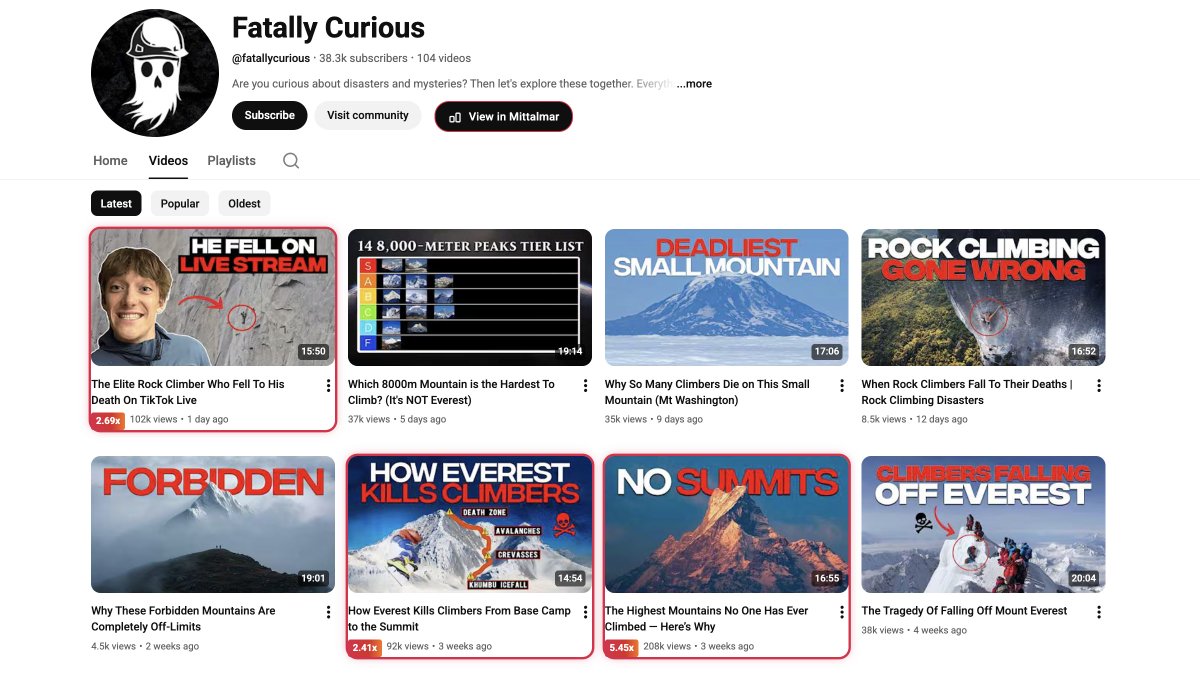Click the Visit community button
The image size is (1200, 675).
click(x=368, y=116)
